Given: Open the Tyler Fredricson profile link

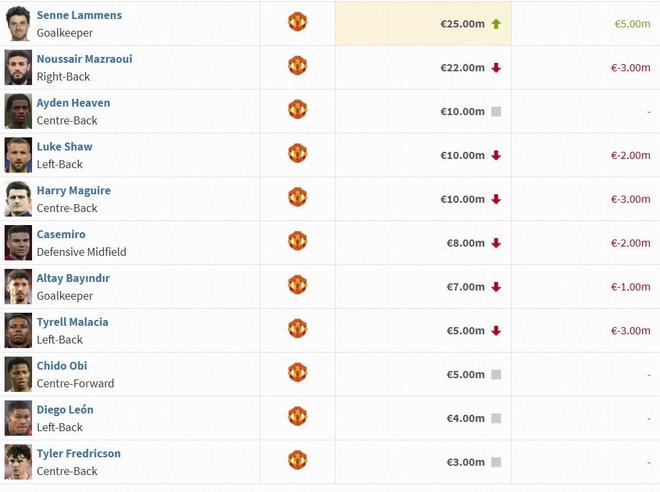Looking at the screenshot, I should 78,453.
